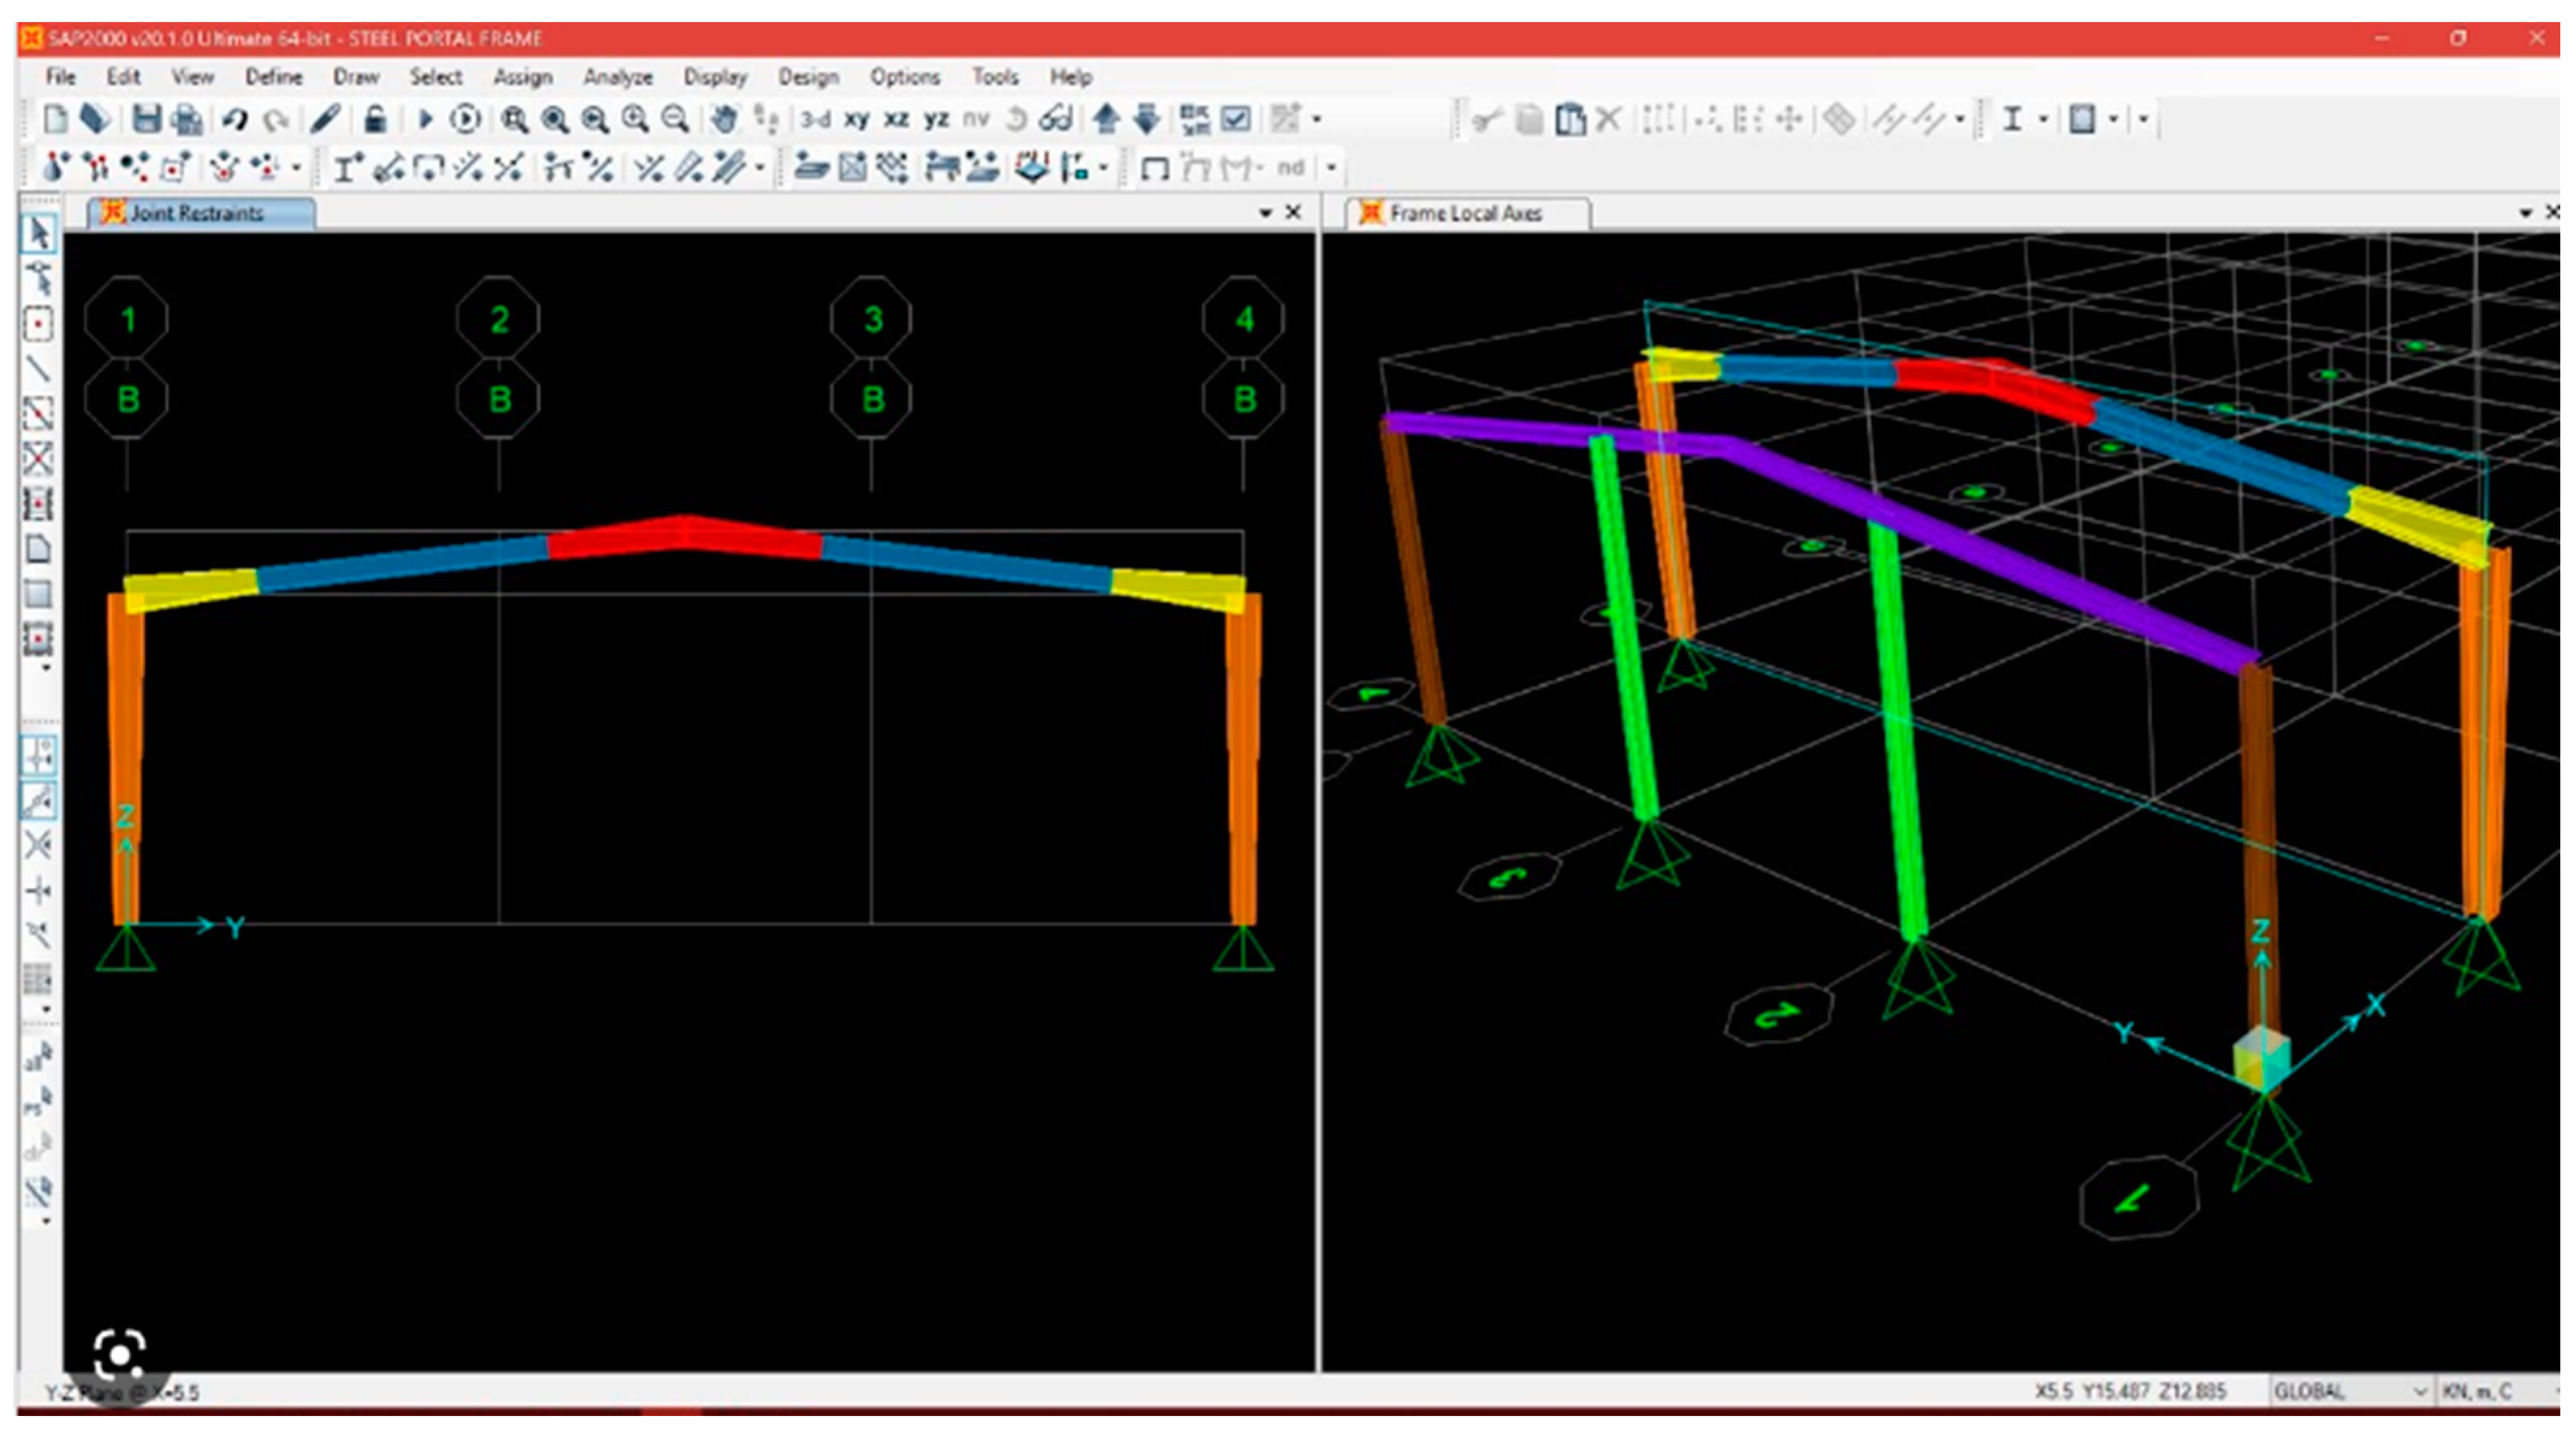Toggle the Lock/Unlock model padlock icon
The height and width of the screenshot is (1441, 2576).
click(375, 120)
